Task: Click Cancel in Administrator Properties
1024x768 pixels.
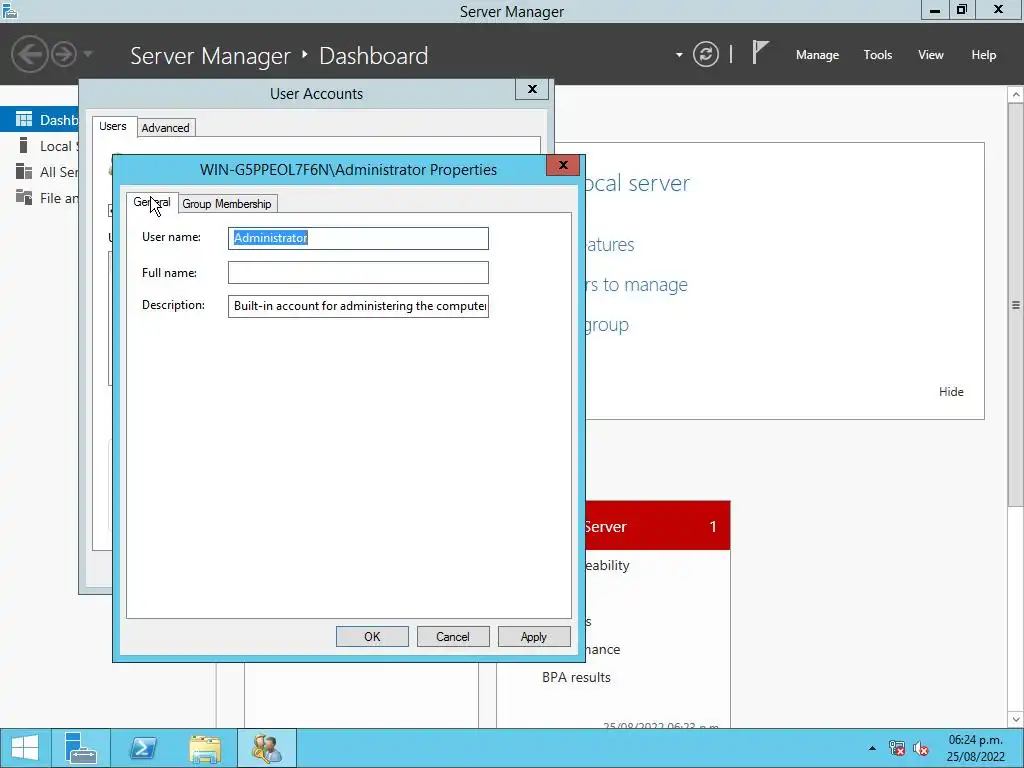Action: point(453,637)
